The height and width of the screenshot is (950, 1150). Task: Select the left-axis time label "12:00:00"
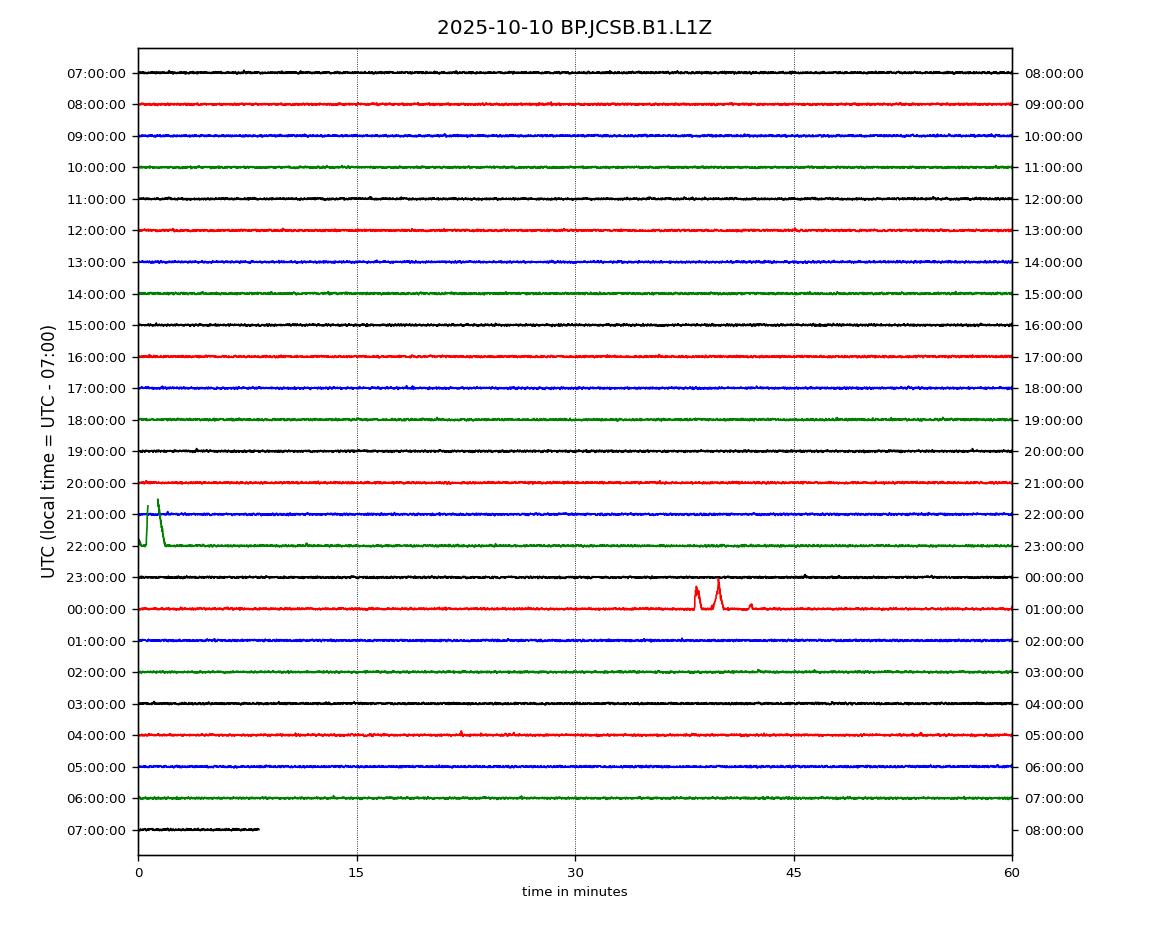click(x=96, y=231)
